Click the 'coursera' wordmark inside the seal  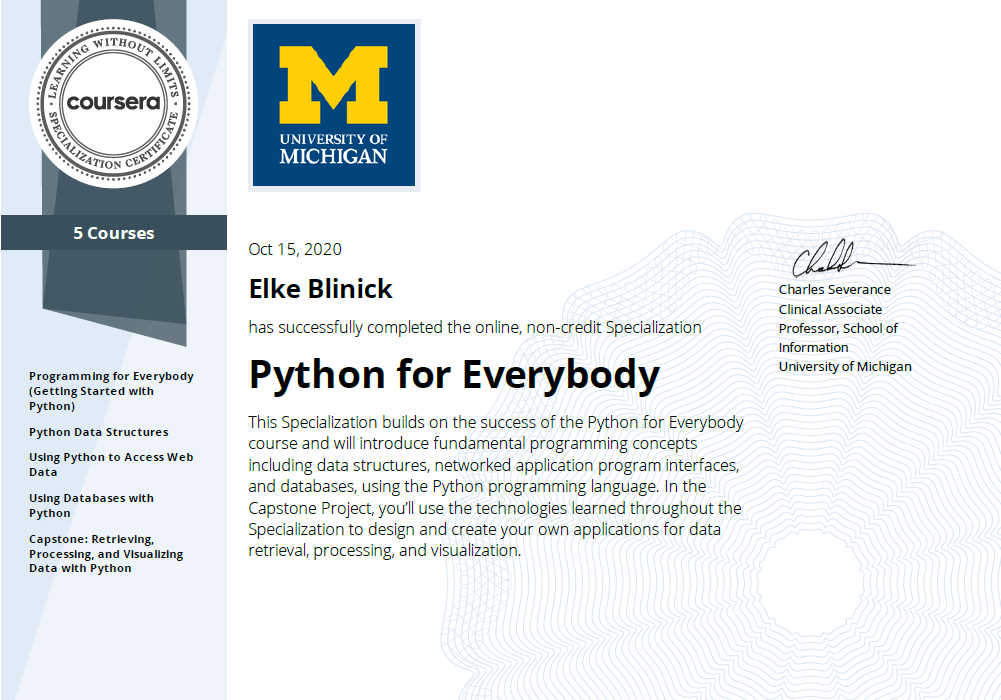[x=114, y=102]
